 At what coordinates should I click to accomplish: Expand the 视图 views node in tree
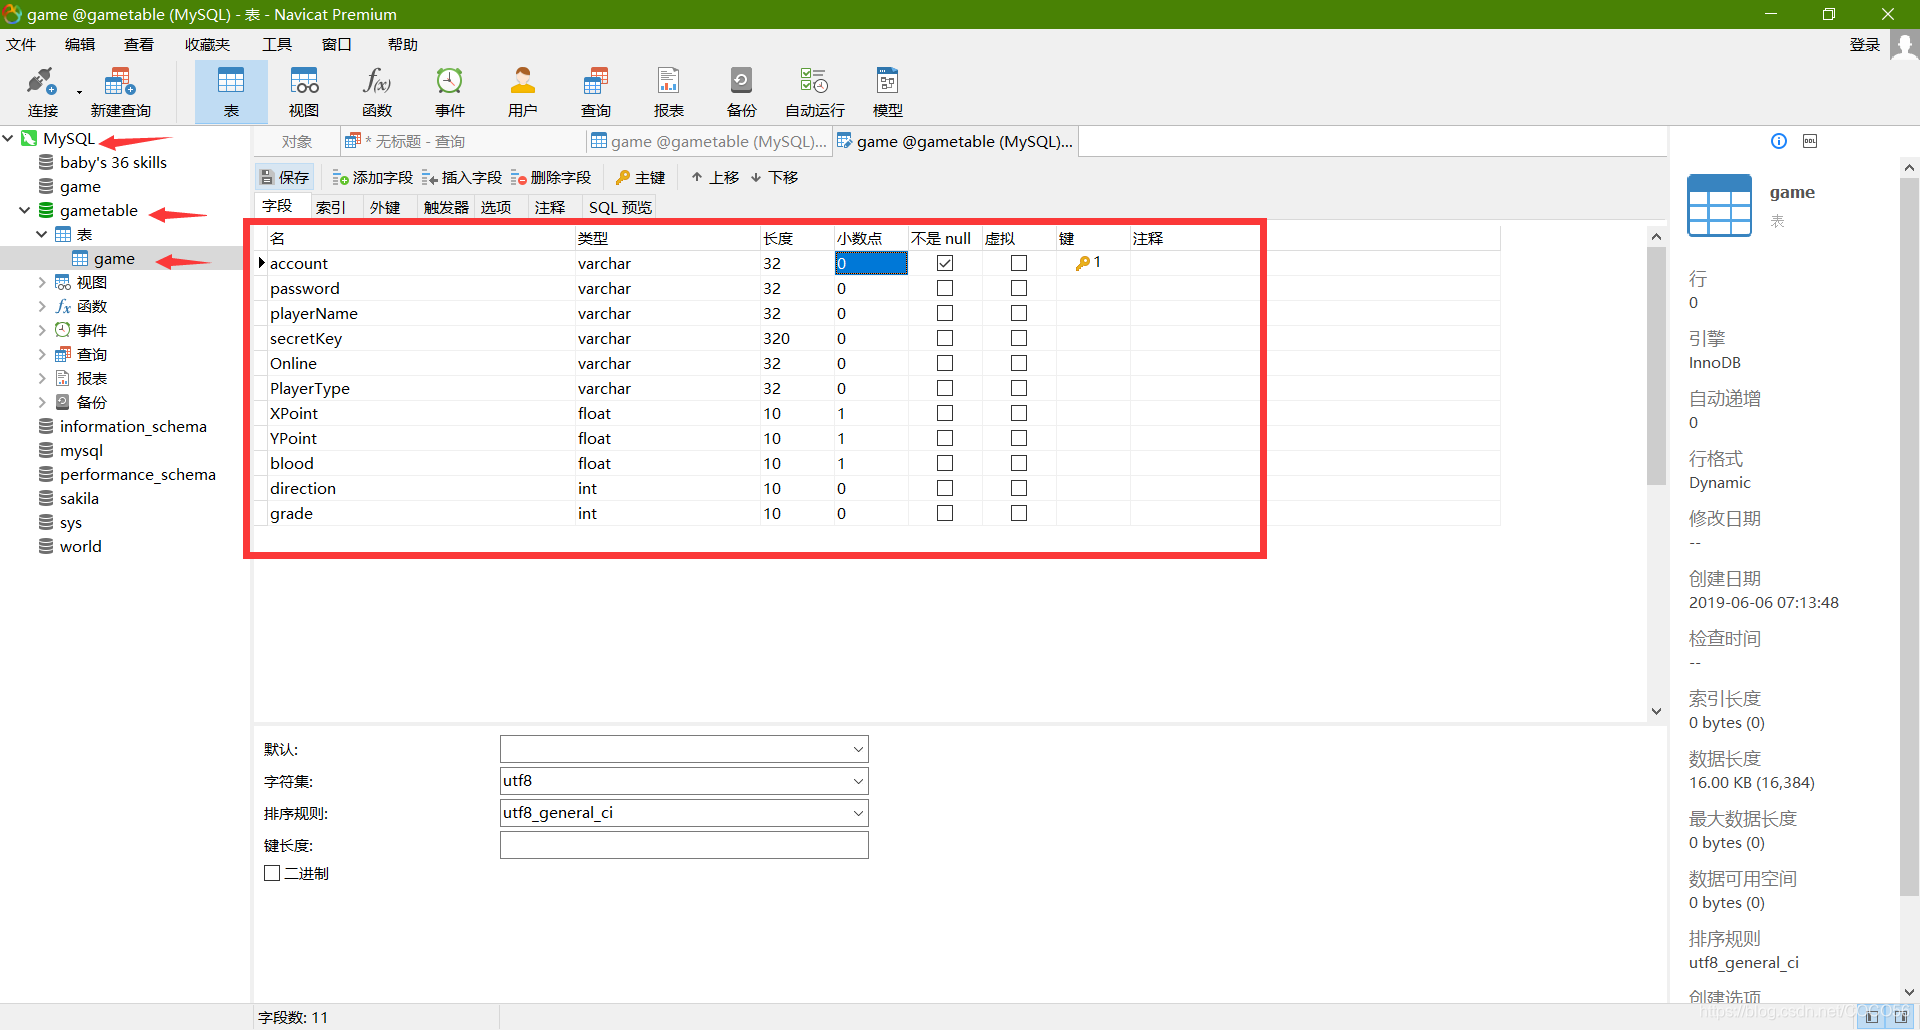pos(42,282)
